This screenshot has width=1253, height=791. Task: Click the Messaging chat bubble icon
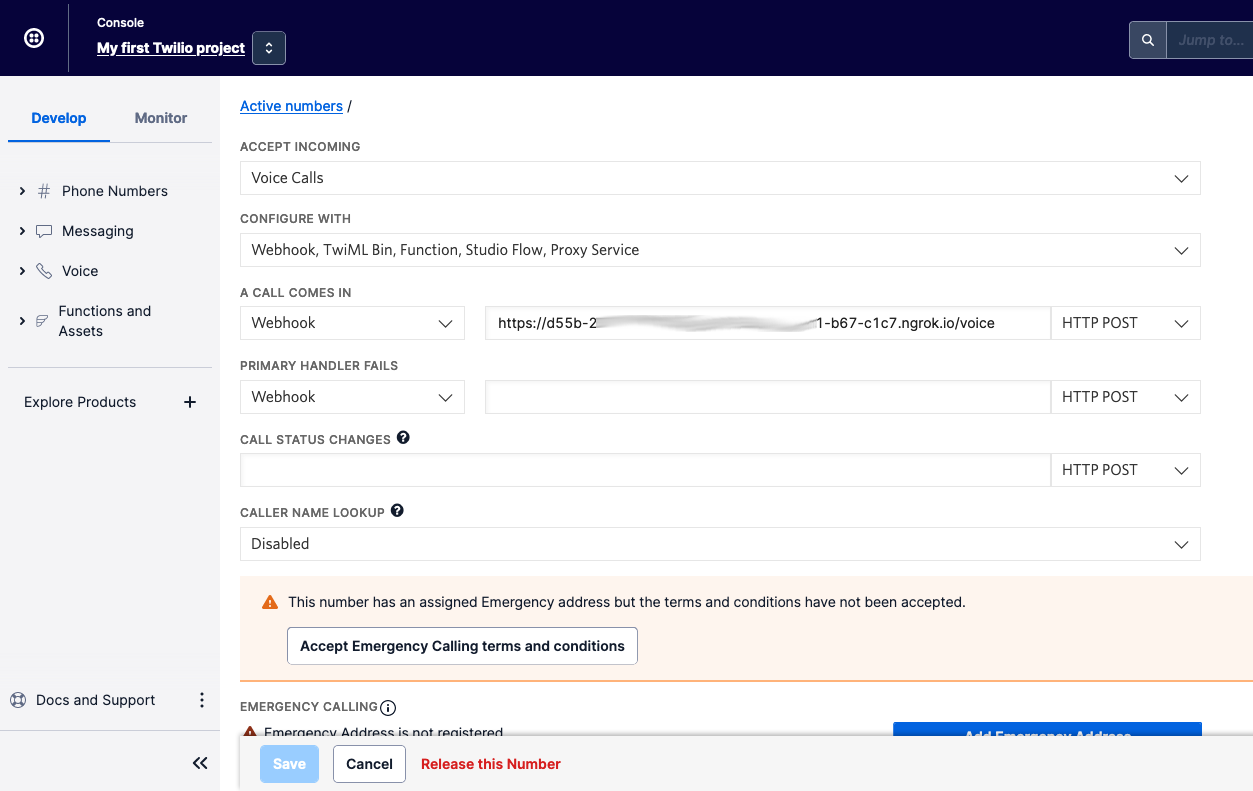pos(44,231)
